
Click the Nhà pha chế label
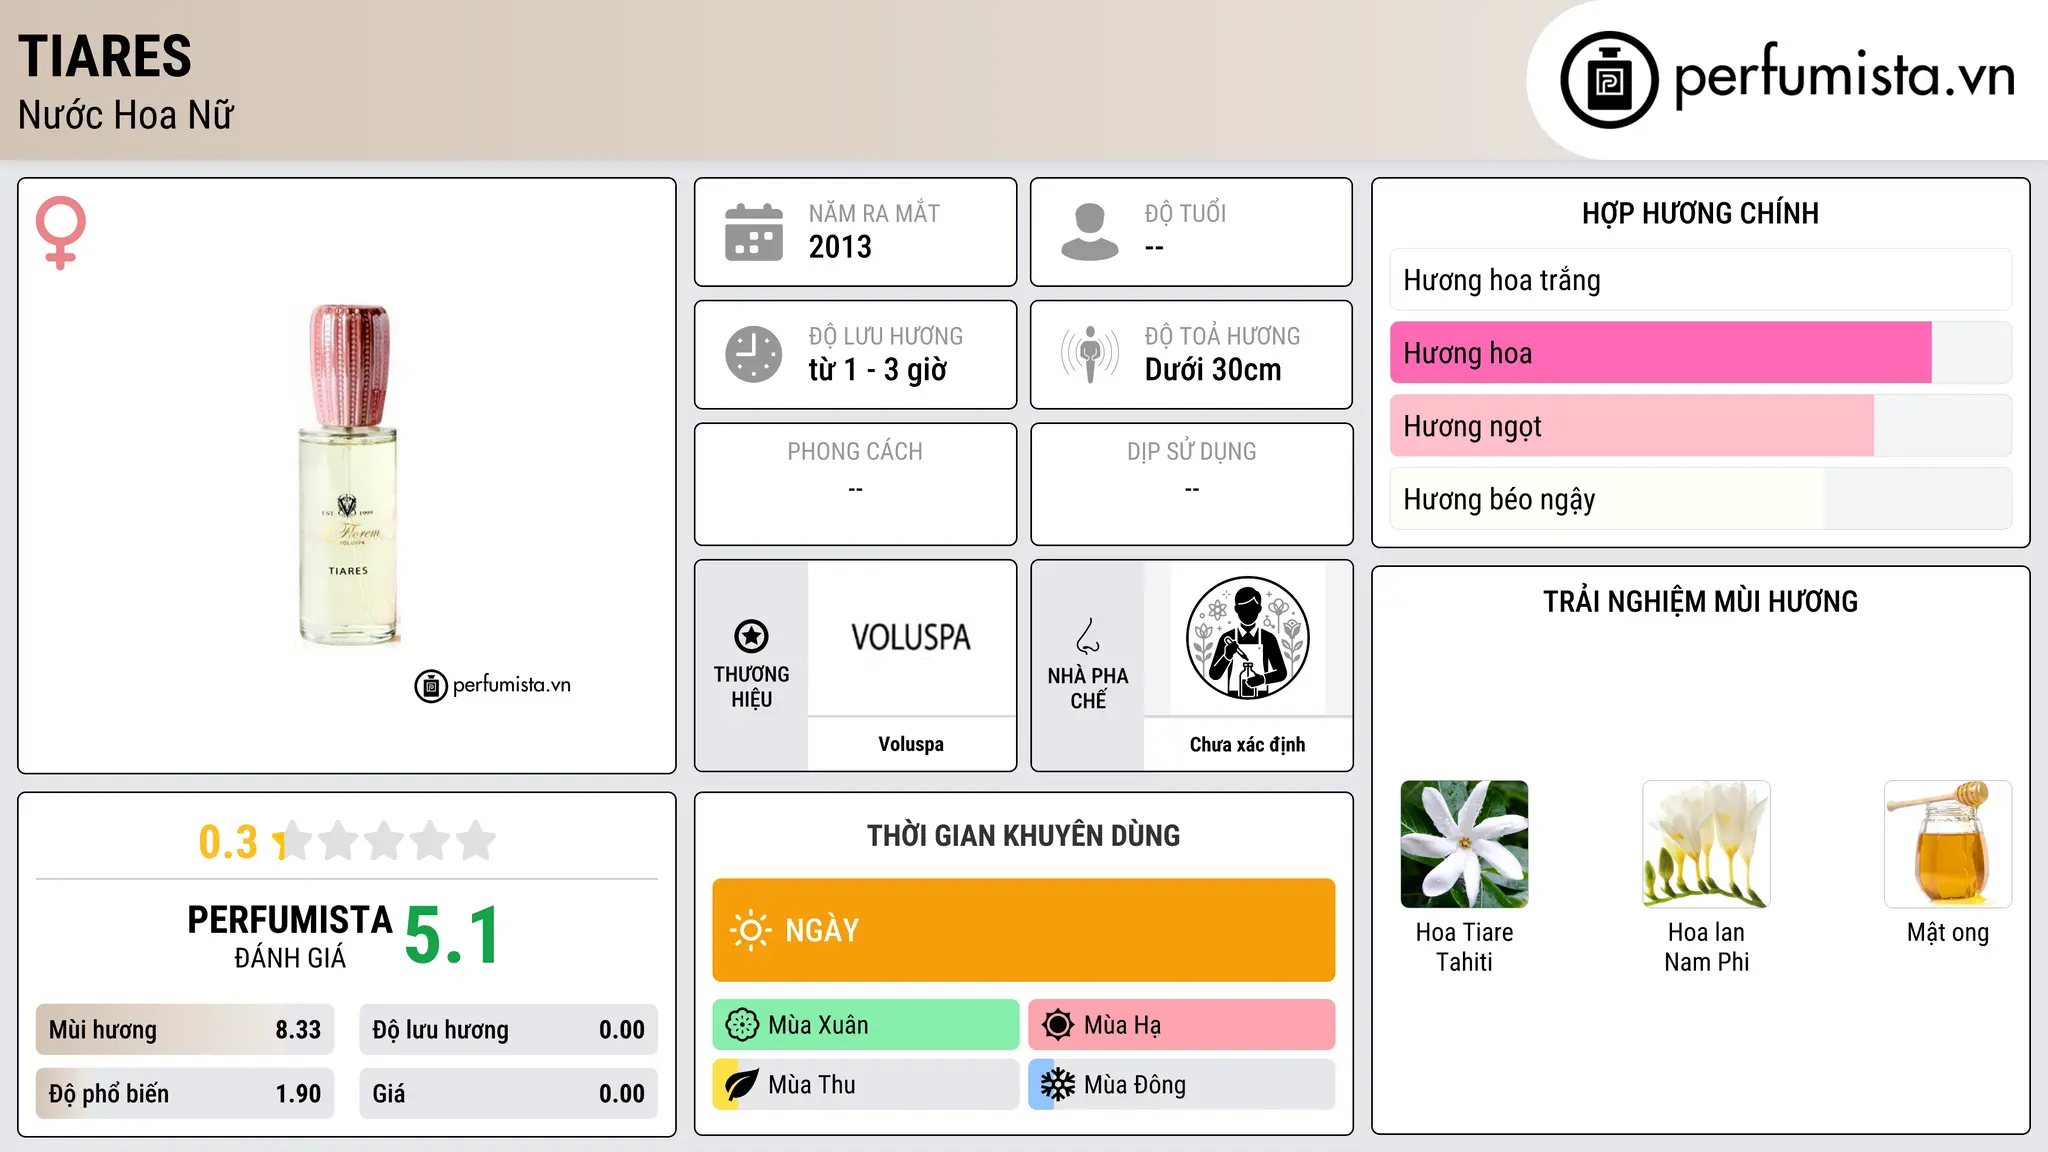coord(1088,688)
